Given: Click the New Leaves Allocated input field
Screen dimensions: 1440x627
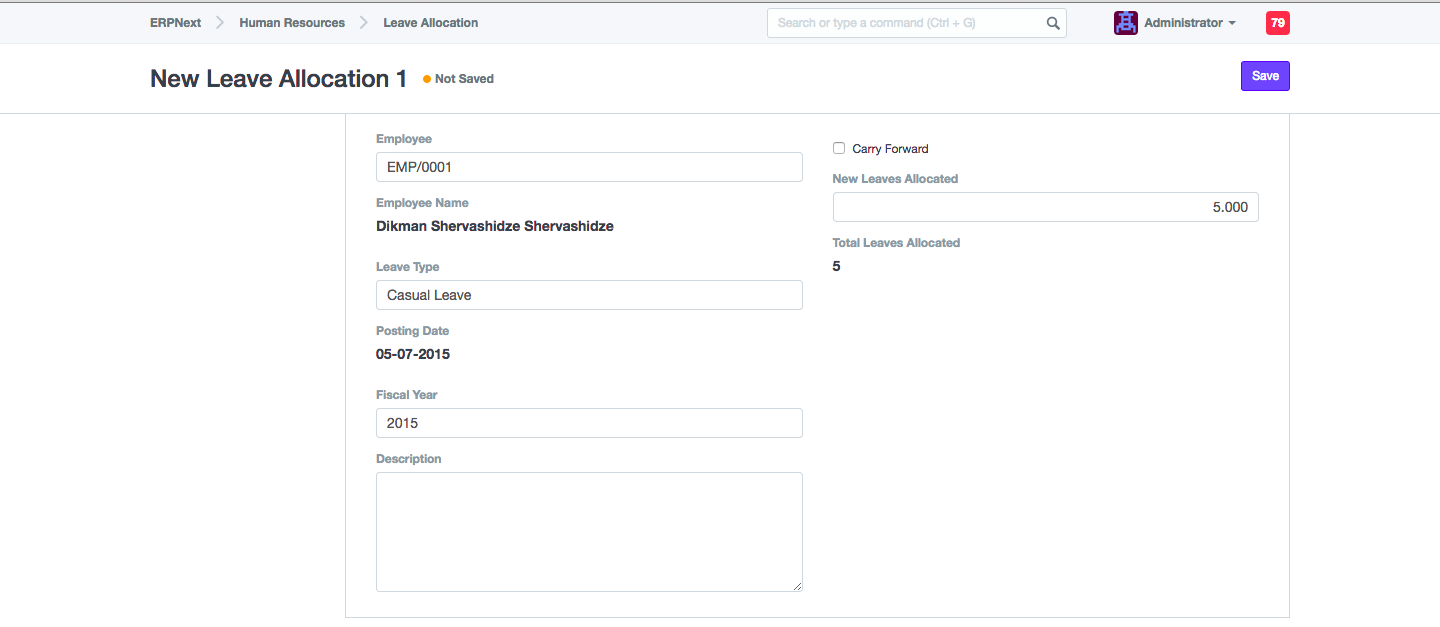Looking at the screenshot, I should [x=1045, y=207].
